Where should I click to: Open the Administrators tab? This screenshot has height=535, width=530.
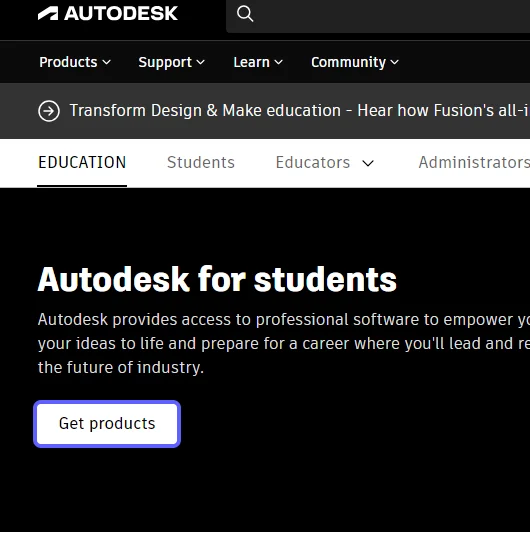474,162
